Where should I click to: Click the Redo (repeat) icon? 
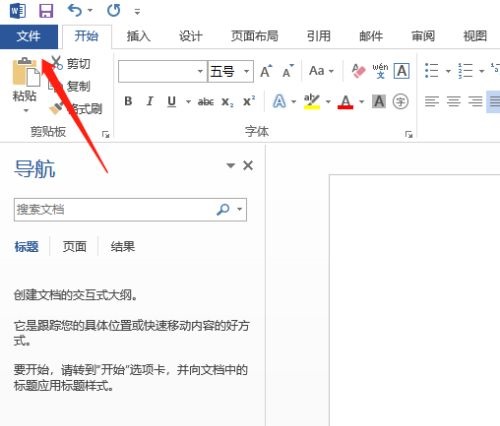pyautogui.click(x=113, y=10)
